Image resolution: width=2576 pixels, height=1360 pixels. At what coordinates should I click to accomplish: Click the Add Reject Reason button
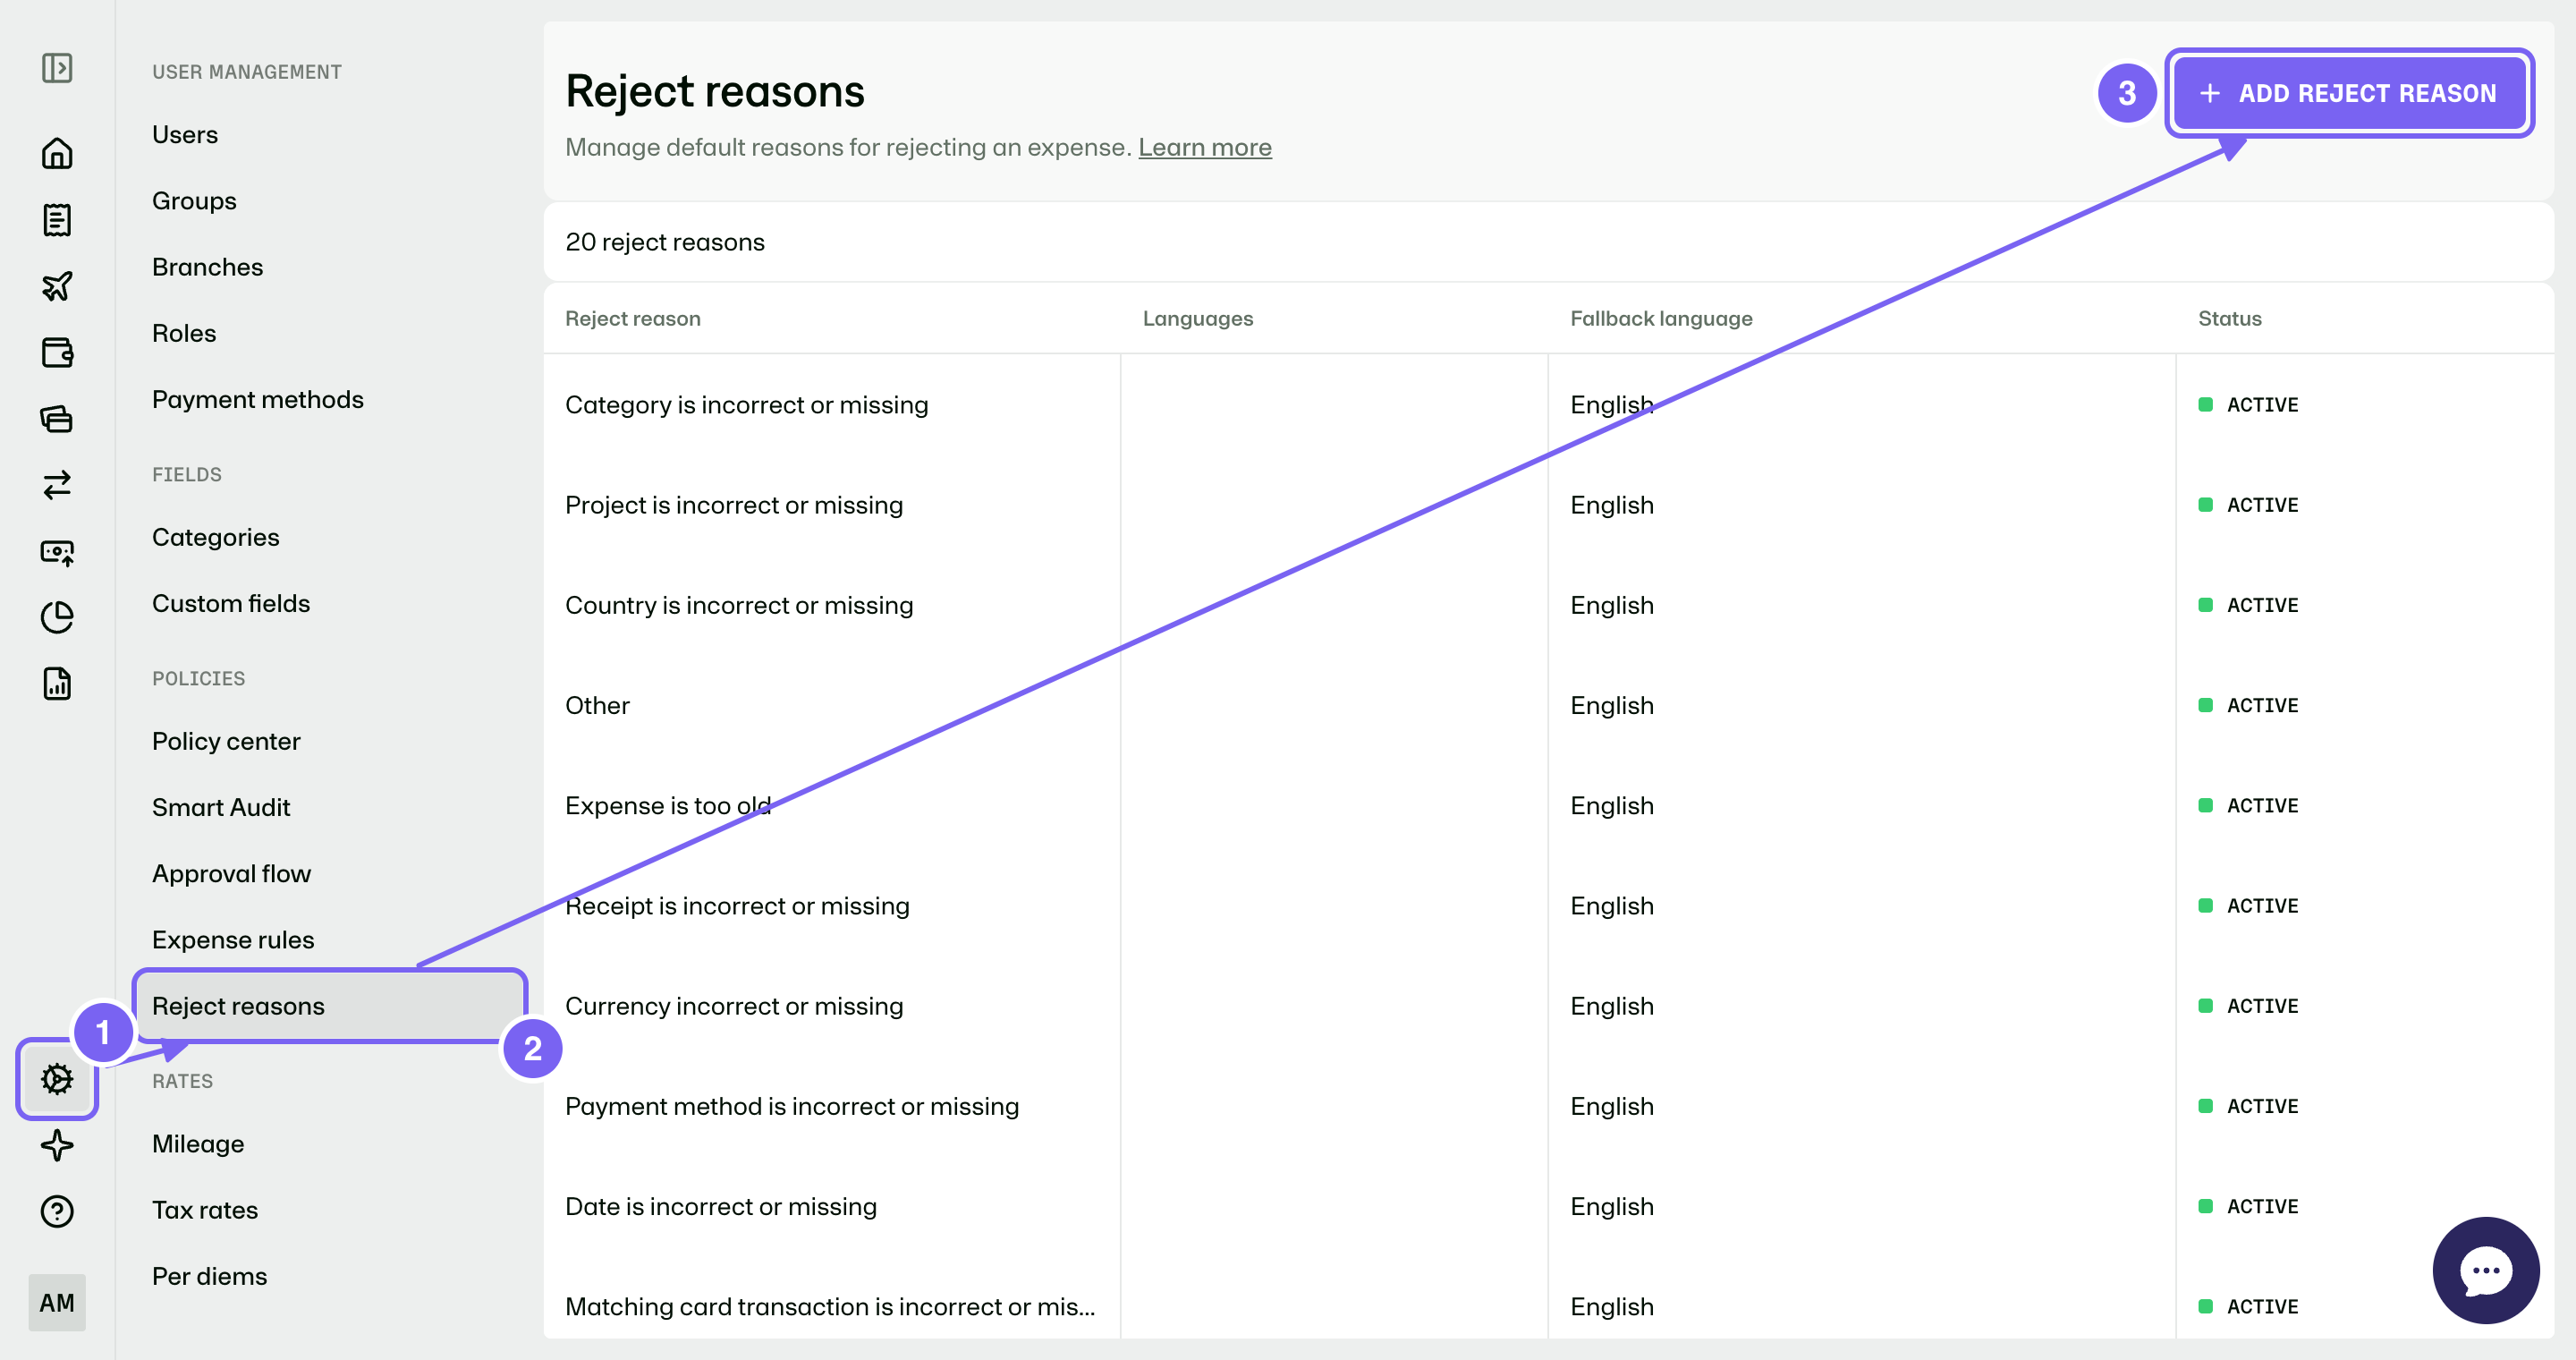coord(2349,93)
